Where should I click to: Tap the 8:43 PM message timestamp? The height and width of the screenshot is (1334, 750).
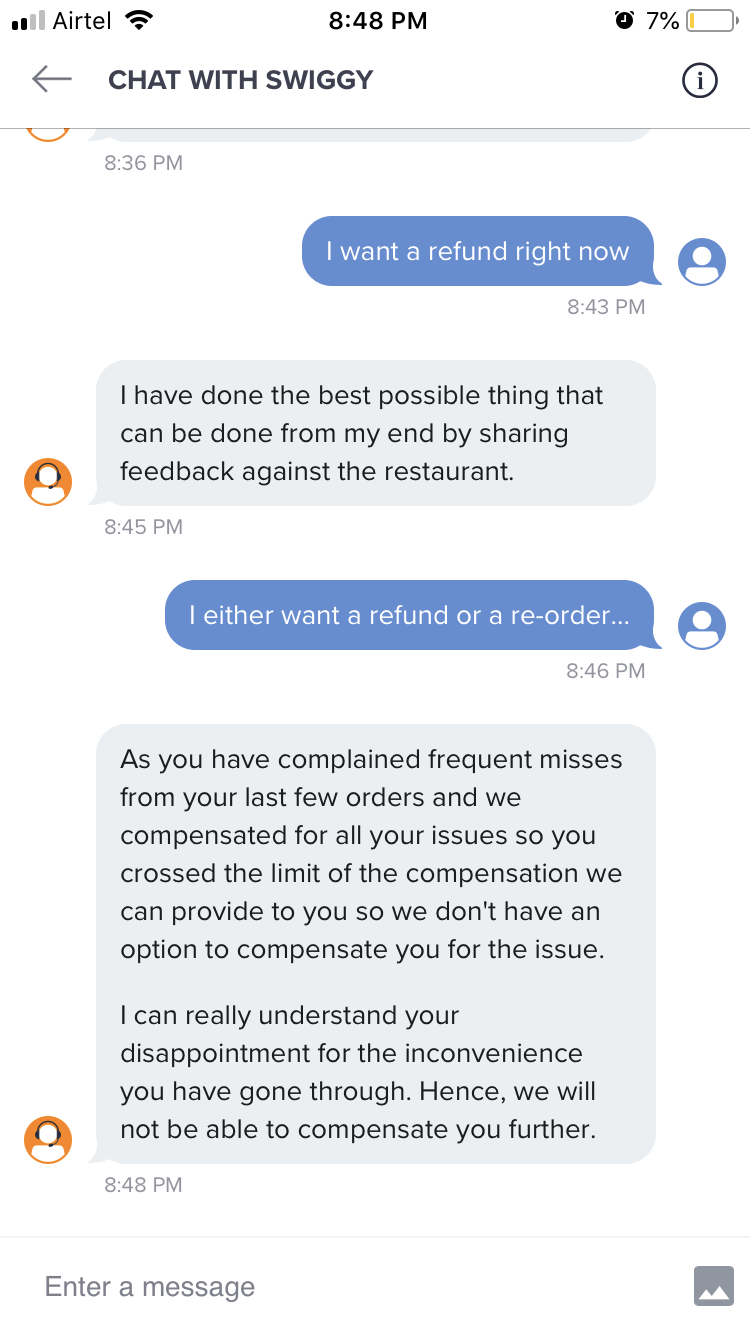pos(606,307)
